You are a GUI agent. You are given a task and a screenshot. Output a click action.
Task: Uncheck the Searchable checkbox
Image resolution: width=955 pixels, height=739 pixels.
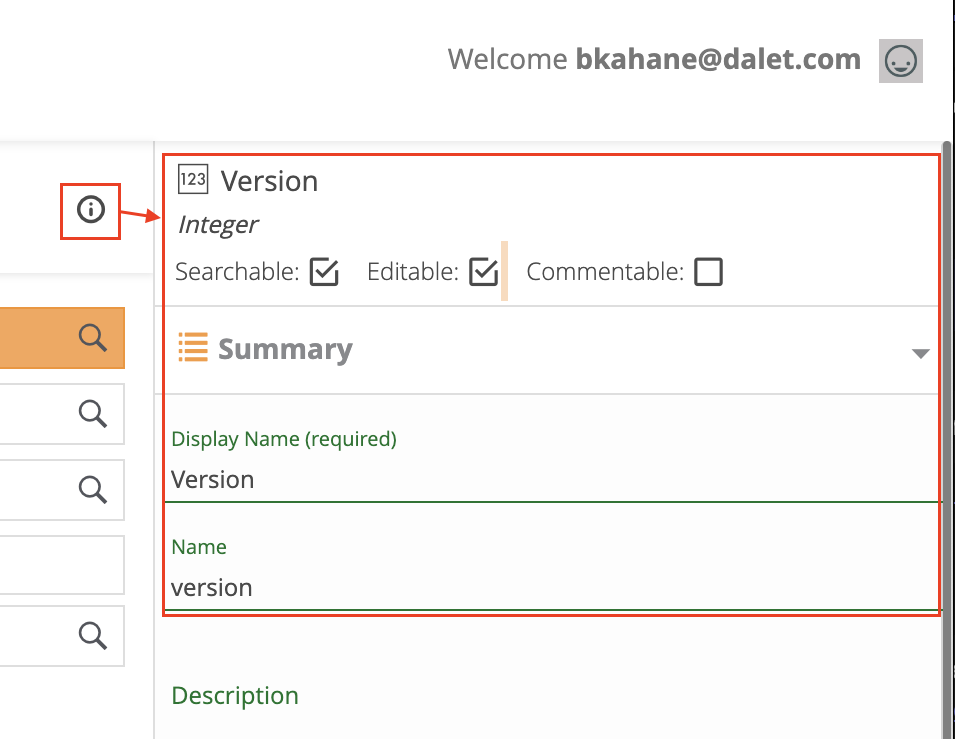coord(322,271)
